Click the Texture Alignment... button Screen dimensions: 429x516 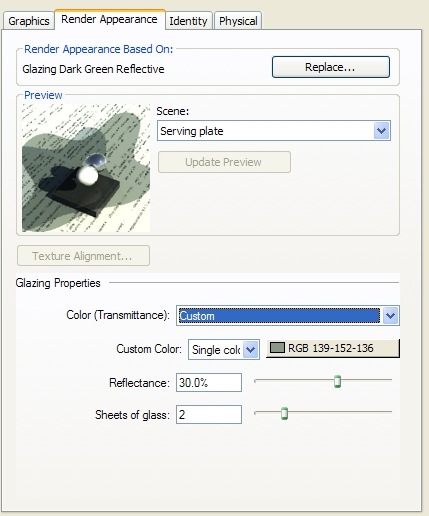[83, 256]
